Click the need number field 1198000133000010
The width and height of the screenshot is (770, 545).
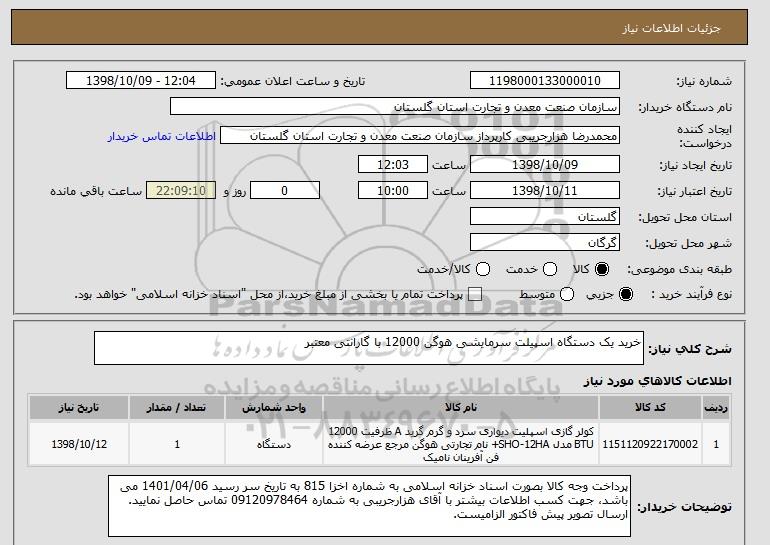[545, 81]
